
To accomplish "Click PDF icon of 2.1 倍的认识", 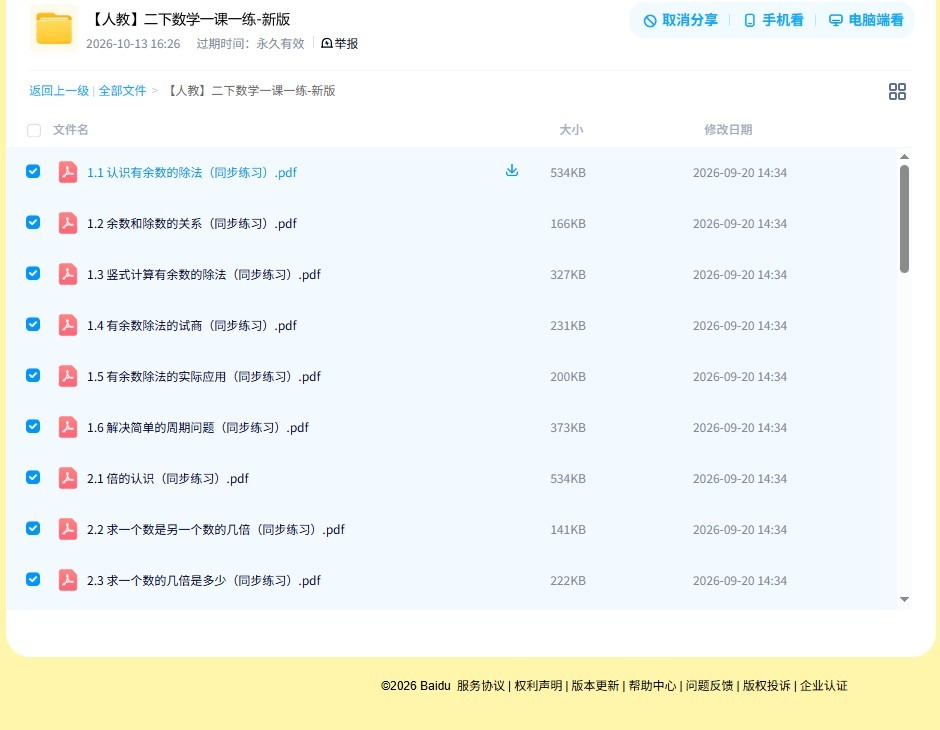I will pyautogui.click(x=67, y=478).
